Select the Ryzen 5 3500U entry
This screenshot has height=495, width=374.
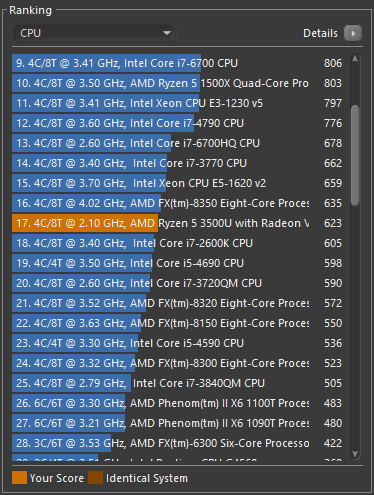coord(178,223)
